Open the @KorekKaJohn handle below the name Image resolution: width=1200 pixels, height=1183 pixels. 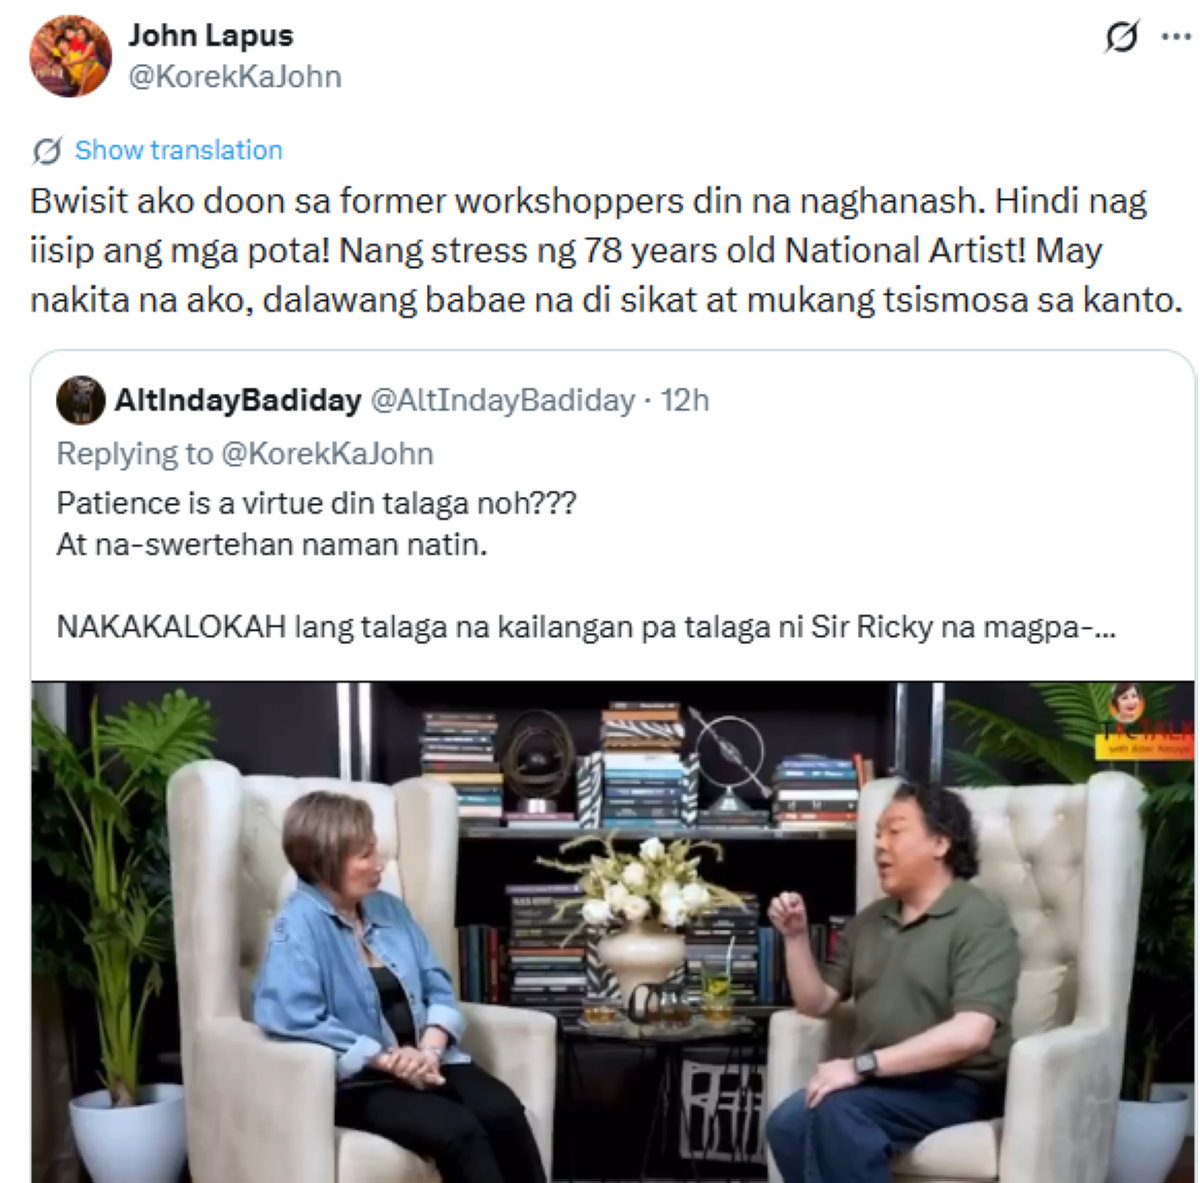(235, 77)
